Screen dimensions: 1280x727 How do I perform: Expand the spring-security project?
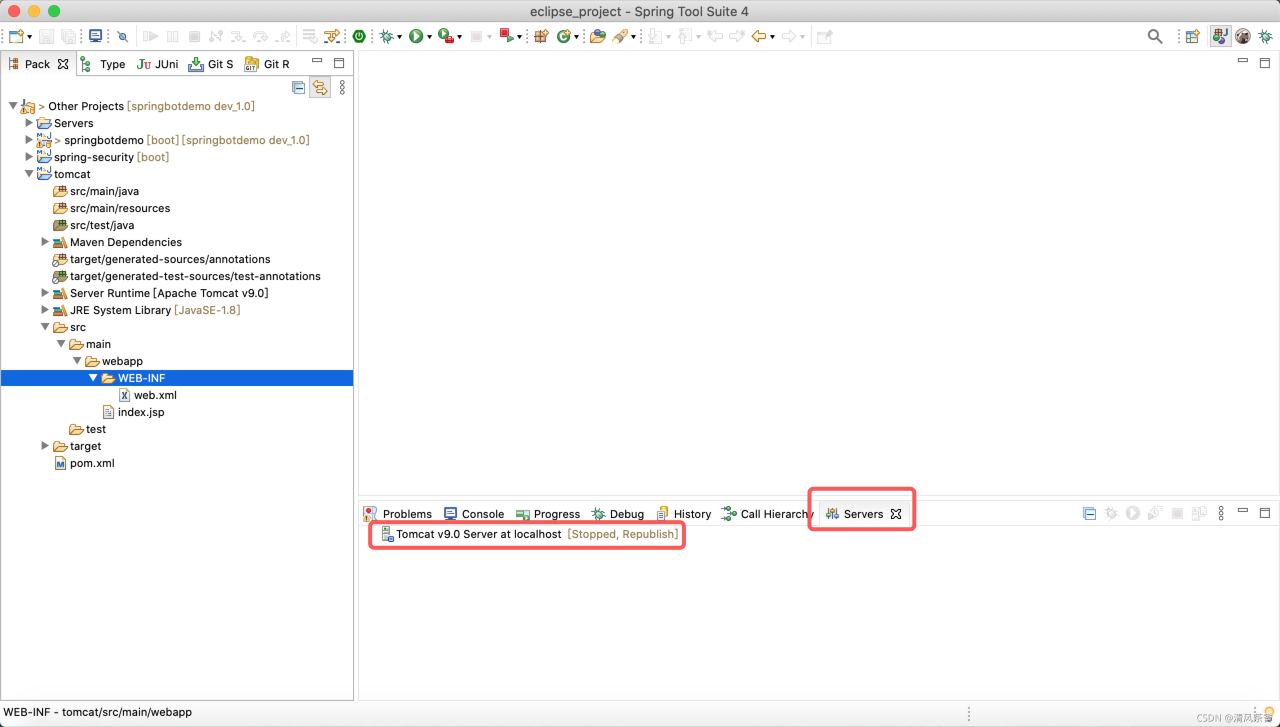point(29,157)
